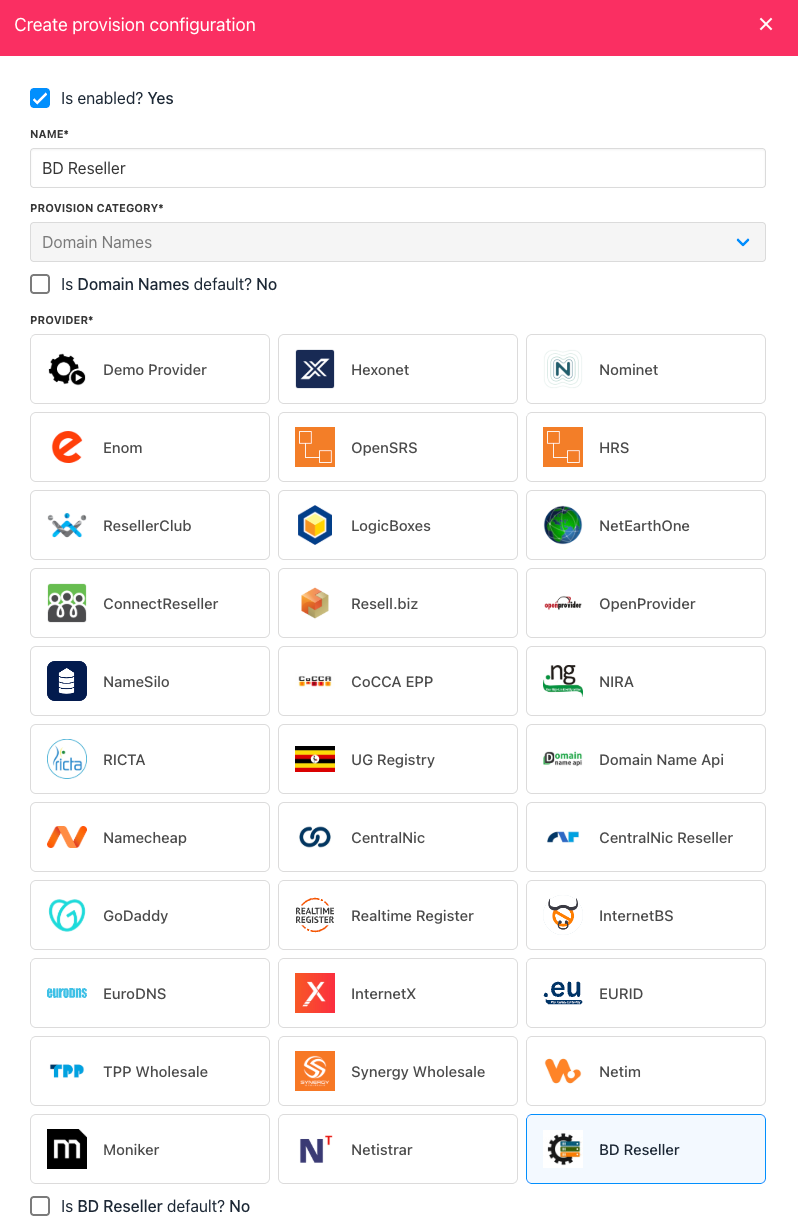798x1223 pixels.
Task: Click the Netim orange W logo
Action: (563, 1072)
